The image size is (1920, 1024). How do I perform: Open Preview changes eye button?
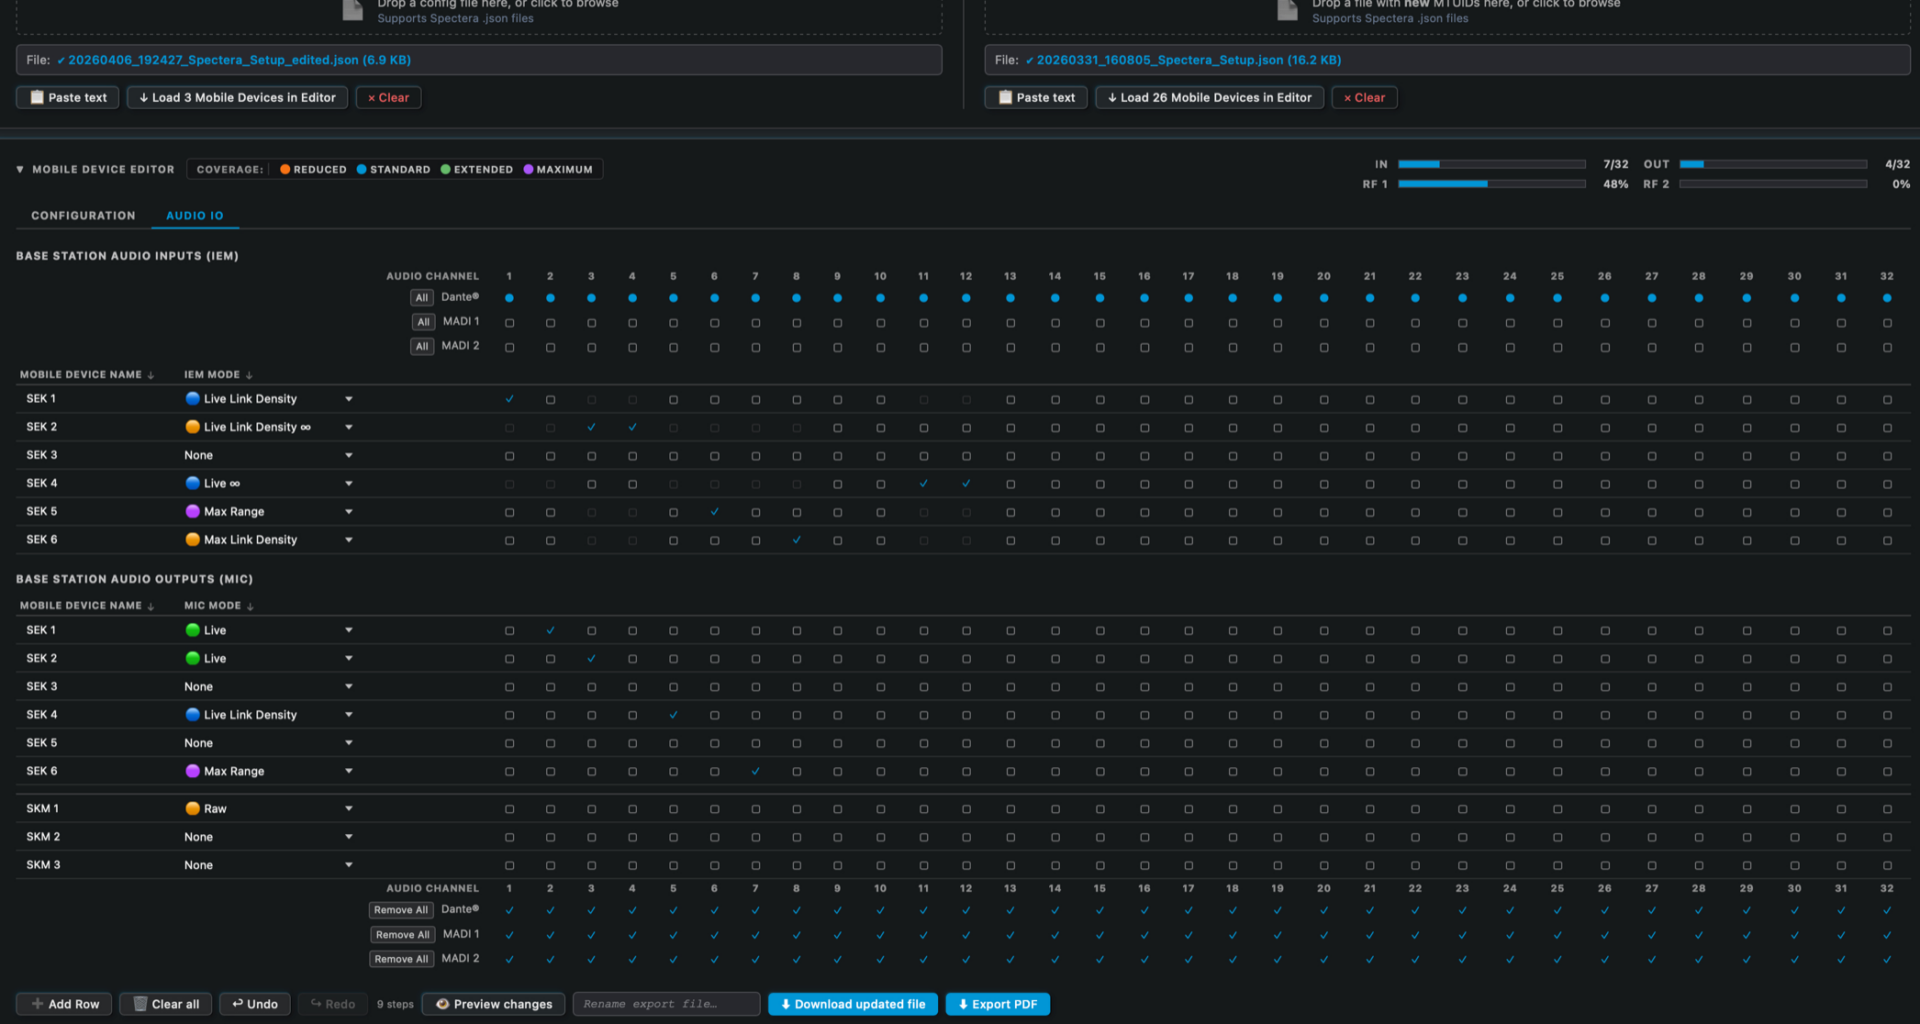[494, 1004]
